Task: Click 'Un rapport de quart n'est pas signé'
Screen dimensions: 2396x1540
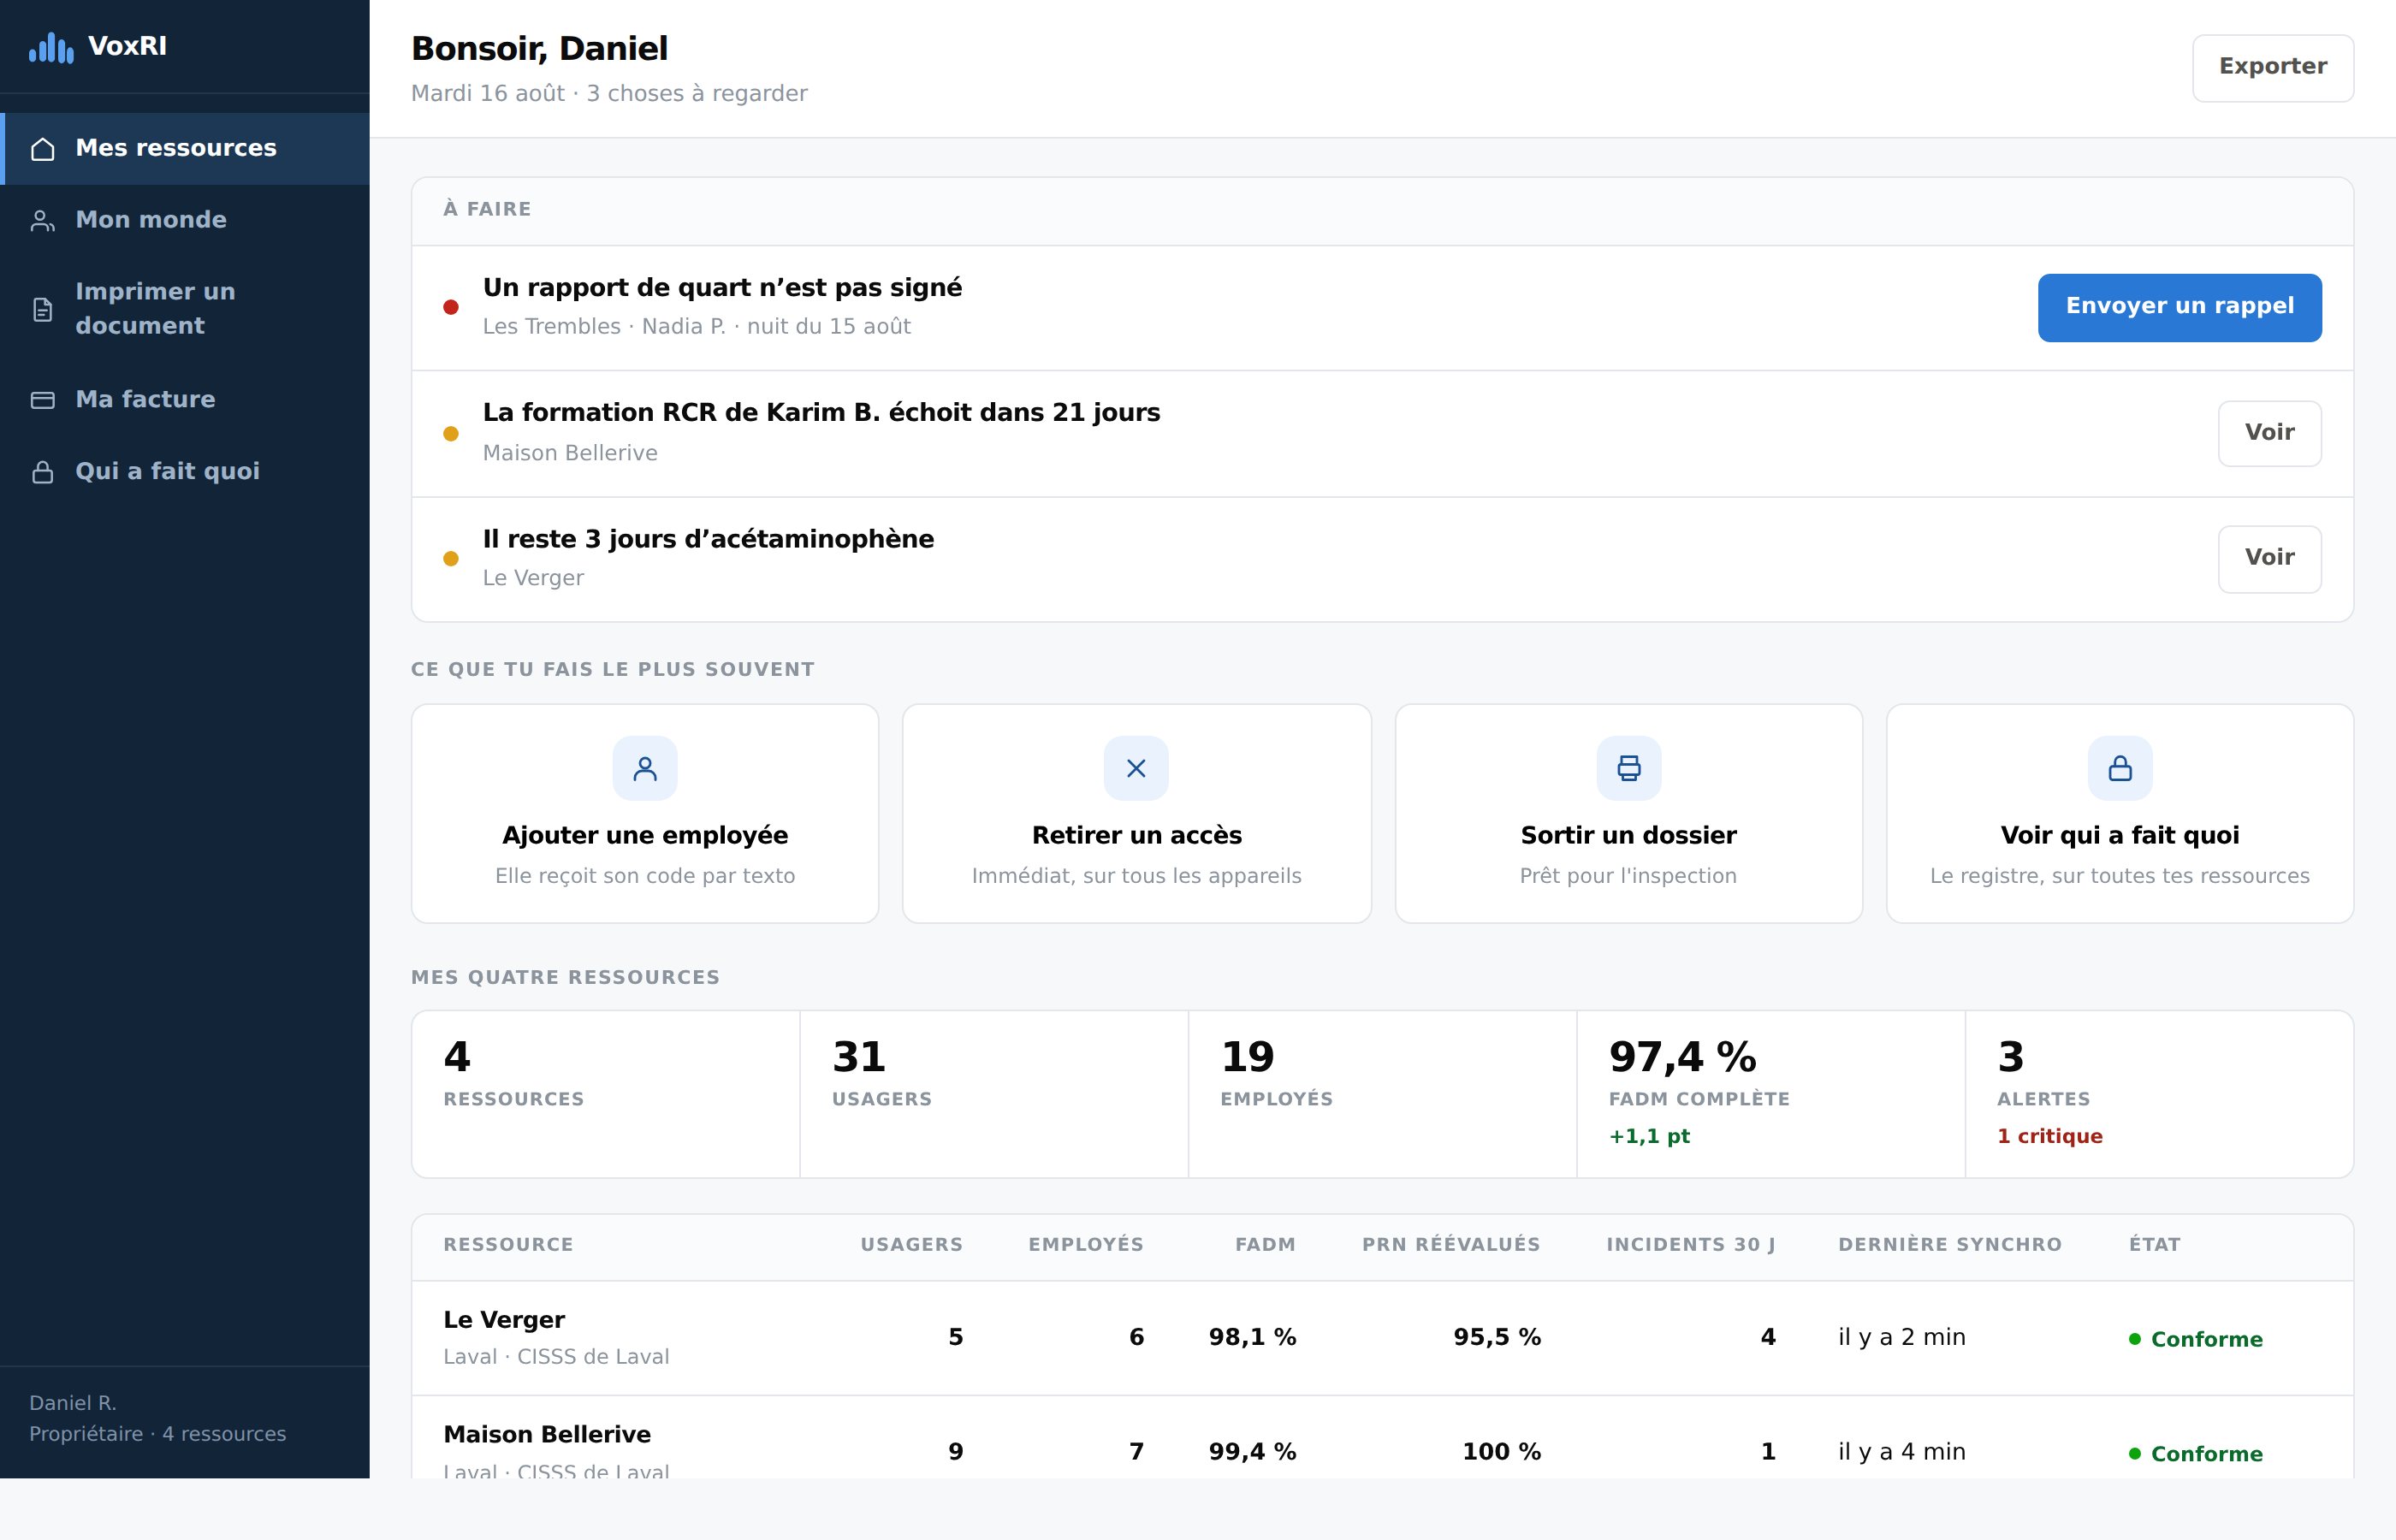Action: pyautogui.click(x=722, y=288)
